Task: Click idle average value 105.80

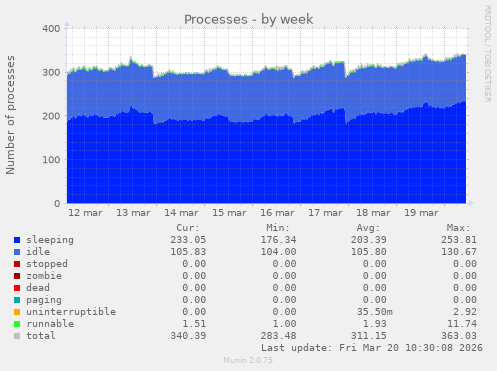Action: coord(369,252)
